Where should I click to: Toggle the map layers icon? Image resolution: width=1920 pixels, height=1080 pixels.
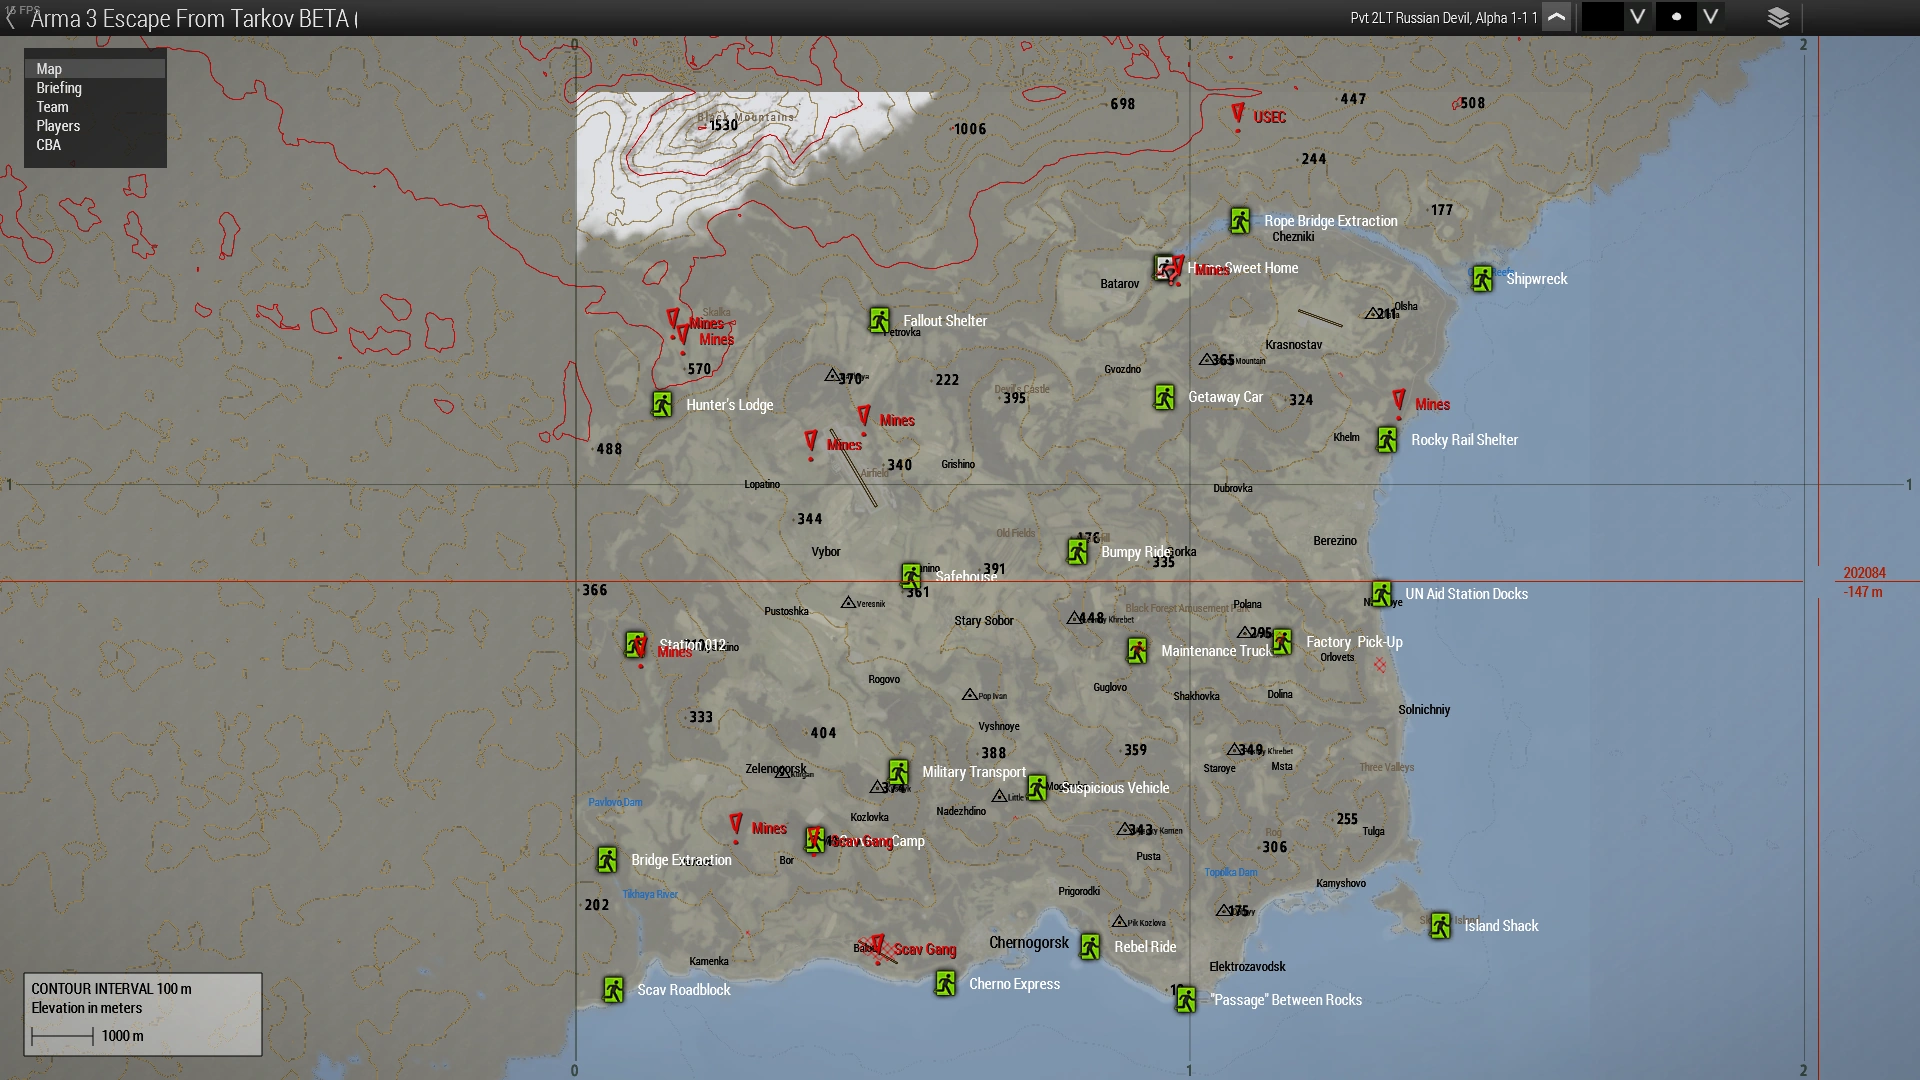click(x=1778, y=18)
